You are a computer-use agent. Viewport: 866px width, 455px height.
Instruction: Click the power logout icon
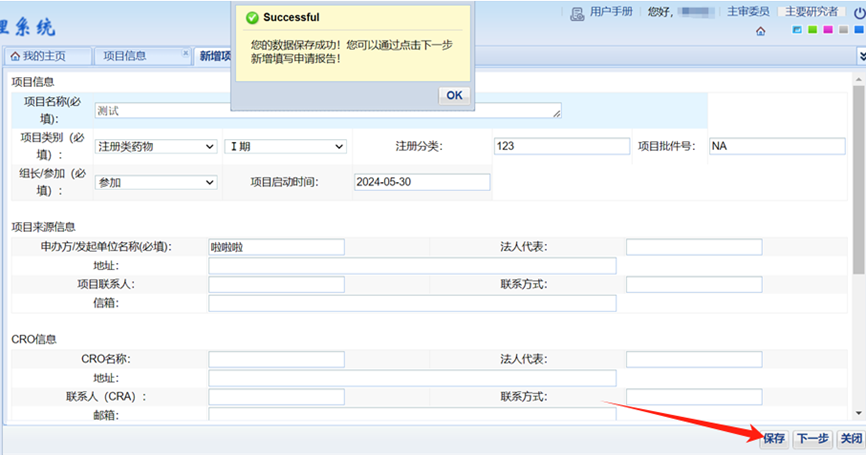[x=860, y=13]
